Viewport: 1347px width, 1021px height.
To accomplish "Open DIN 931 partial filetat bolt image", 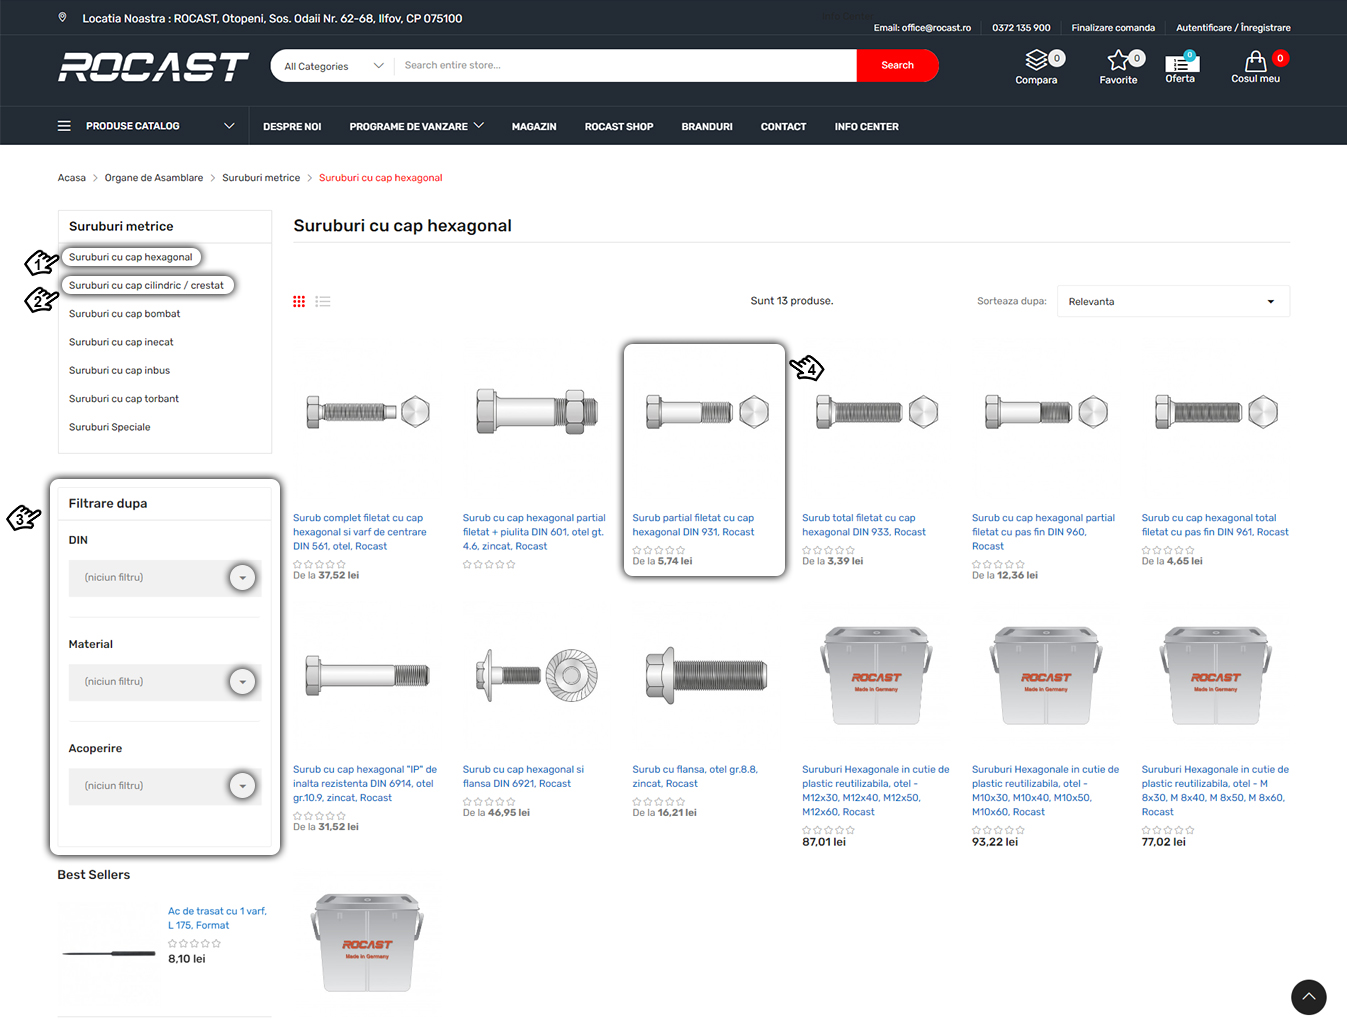I will pos(707,412).
